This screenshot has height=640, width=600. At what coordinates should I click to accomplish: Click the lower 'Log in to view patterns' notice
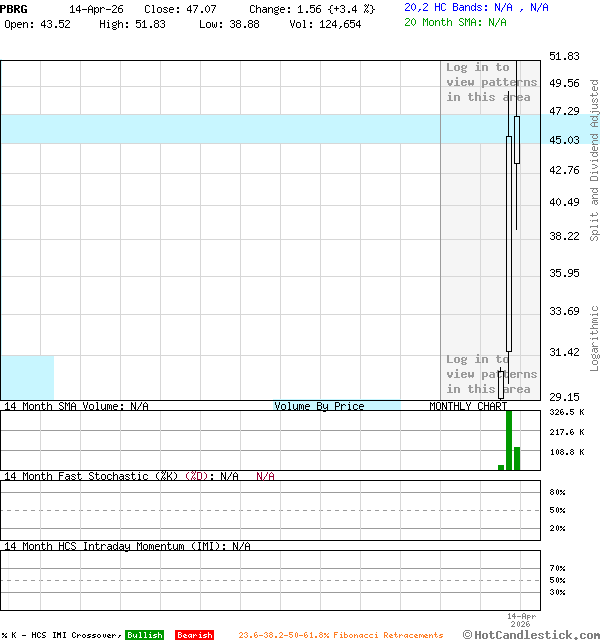tap(491, 374)
